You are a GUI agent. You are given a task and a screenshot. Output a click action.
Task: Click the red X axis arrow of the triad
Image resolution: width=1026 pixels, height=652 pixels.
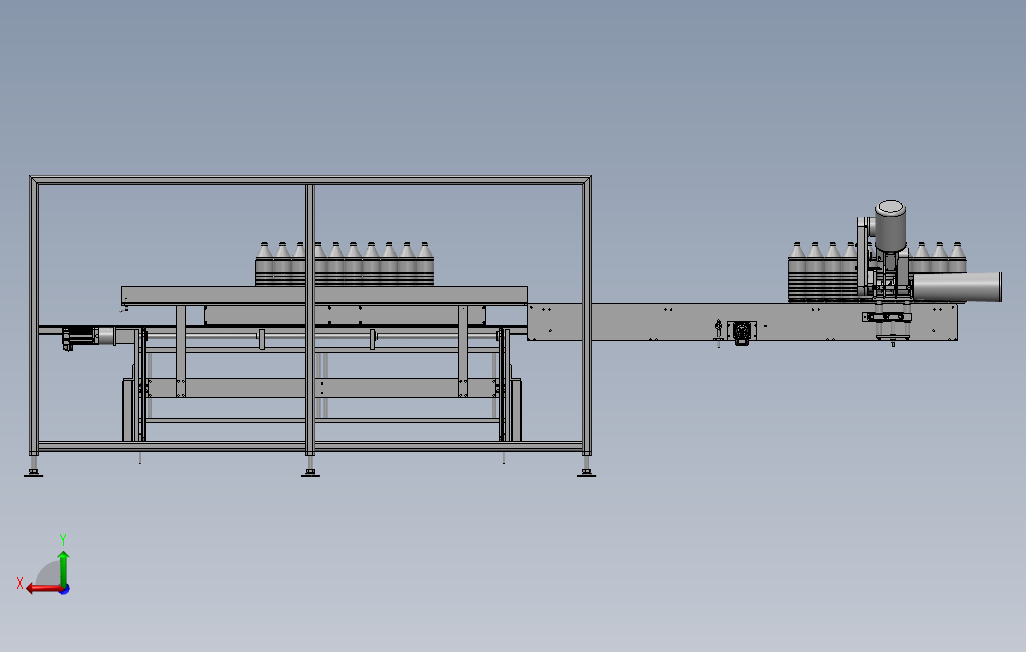point(43,589)
